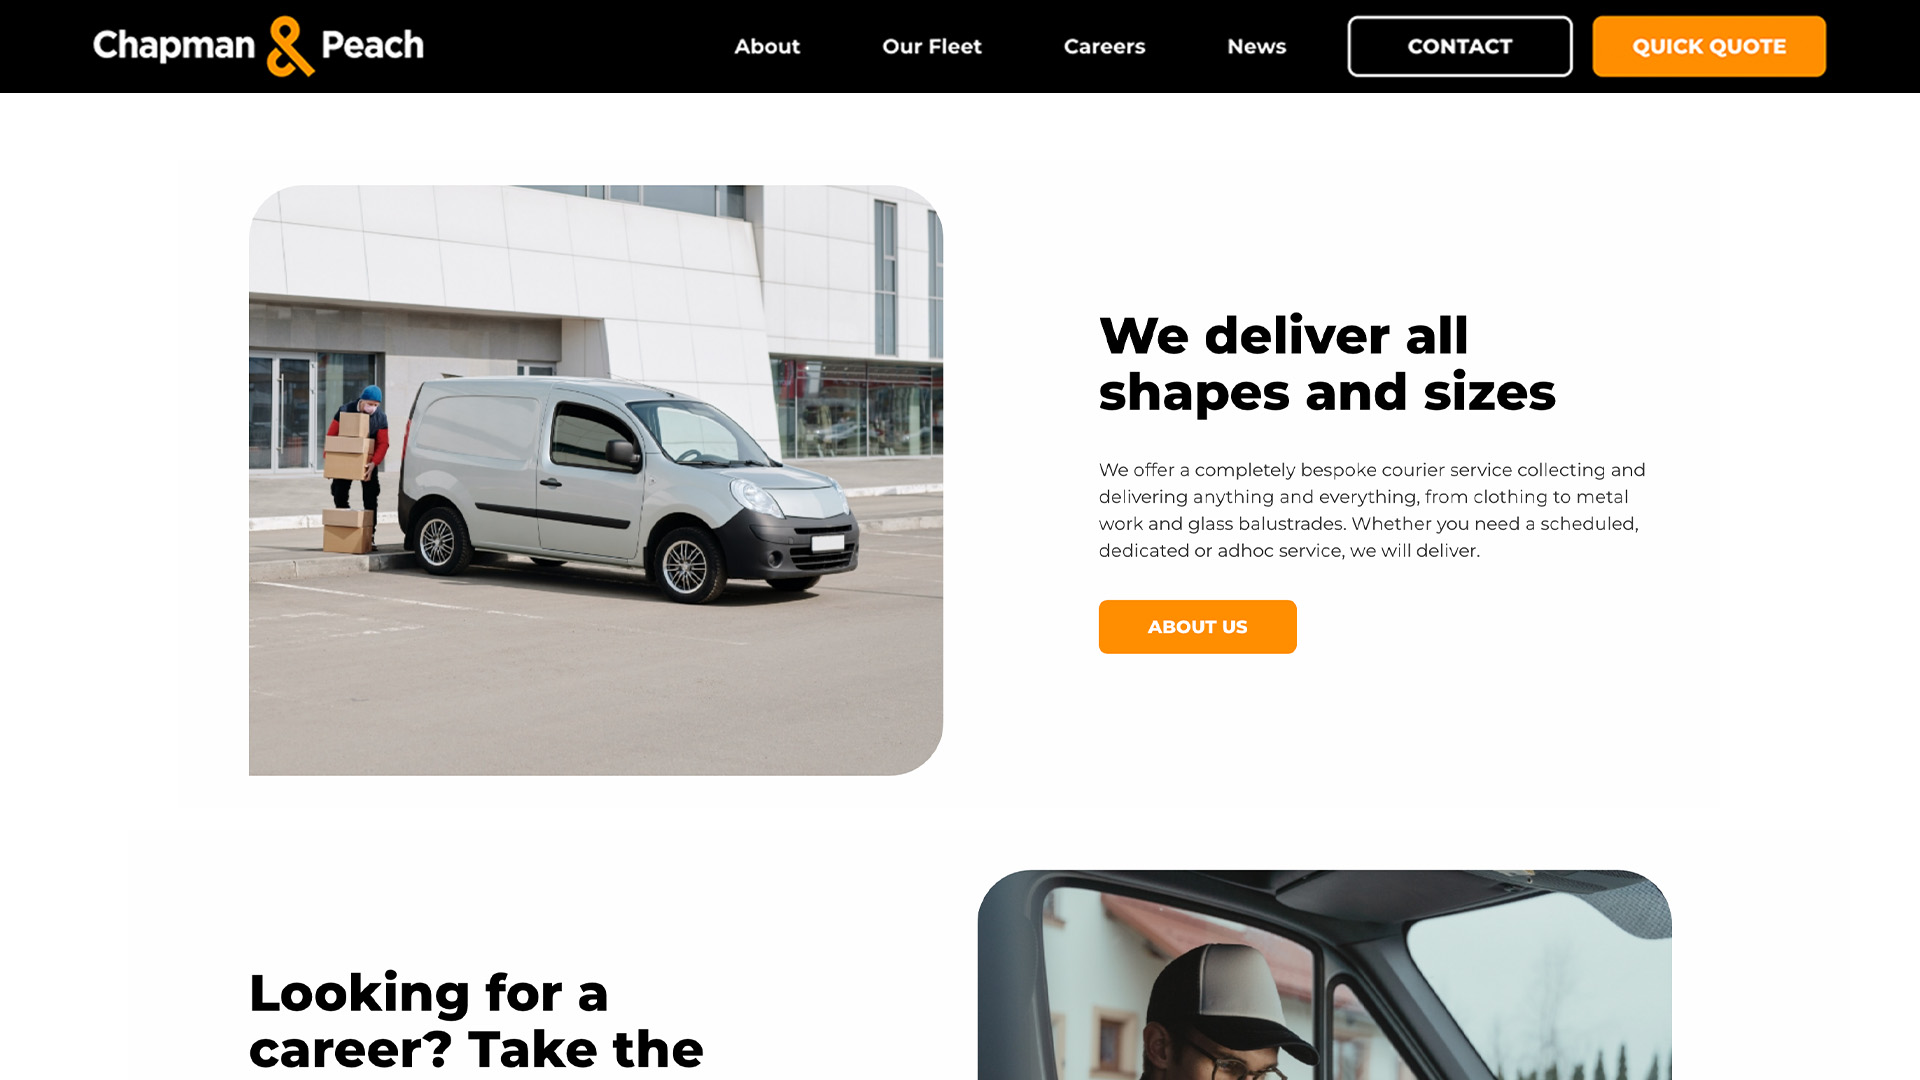Screen dimensions: 1920x1080
Task: Click the CONTACT button
Action: click(1460, 46)
